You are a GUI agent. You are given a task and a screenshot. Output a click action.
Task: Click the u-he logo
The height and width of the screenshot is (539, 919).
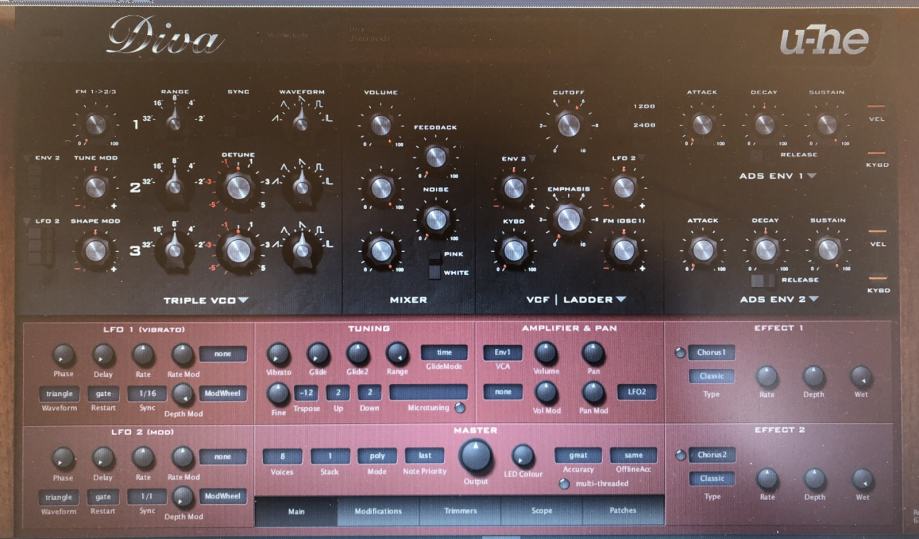point(824,40)
